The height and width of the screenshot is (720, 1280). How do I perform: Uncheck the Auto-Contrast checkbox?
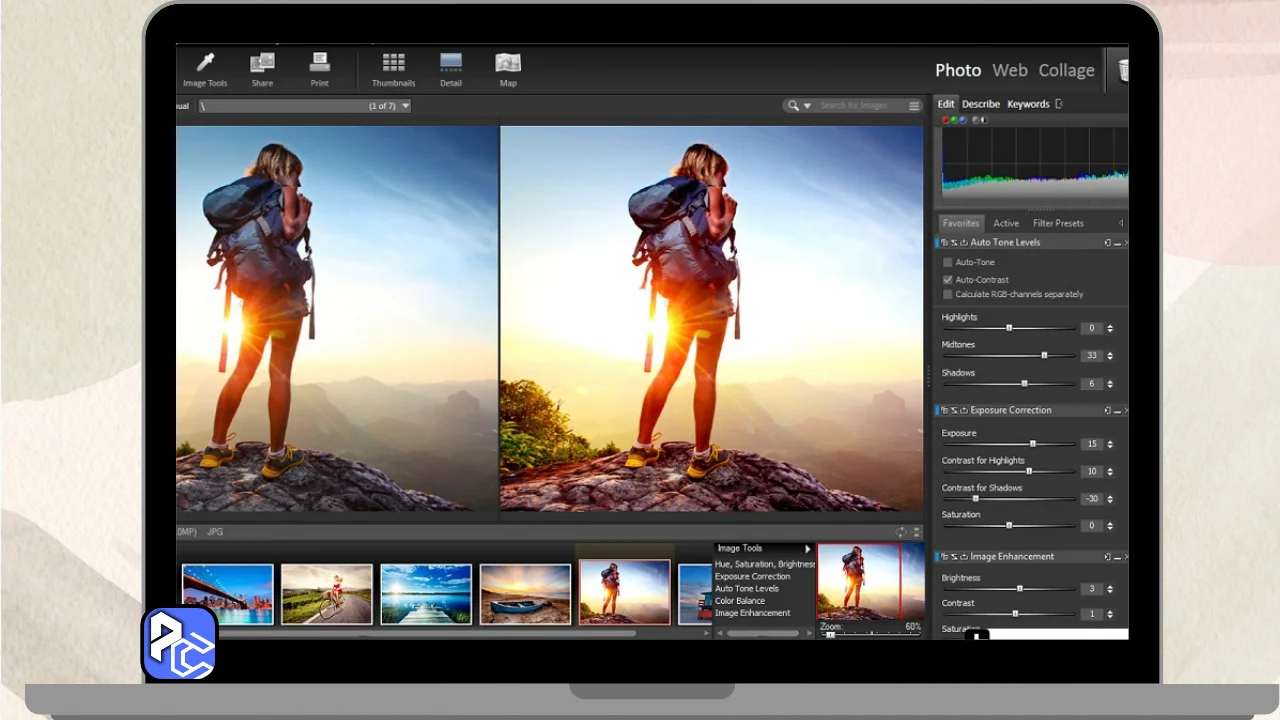(x=948, y=280)
